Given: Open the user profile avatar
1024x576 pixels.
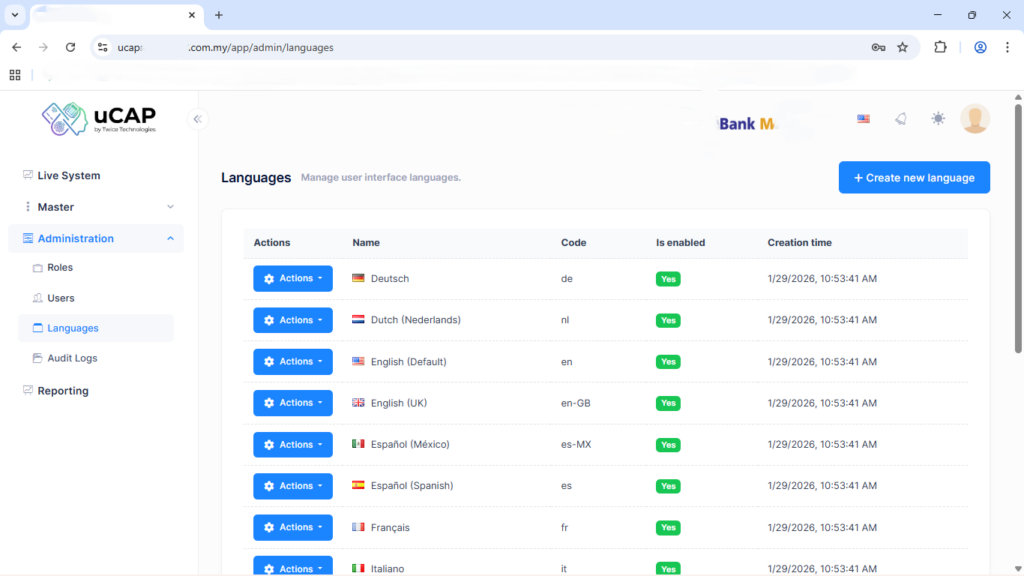Looking at the screenshot, I should (x=974, y=119).
